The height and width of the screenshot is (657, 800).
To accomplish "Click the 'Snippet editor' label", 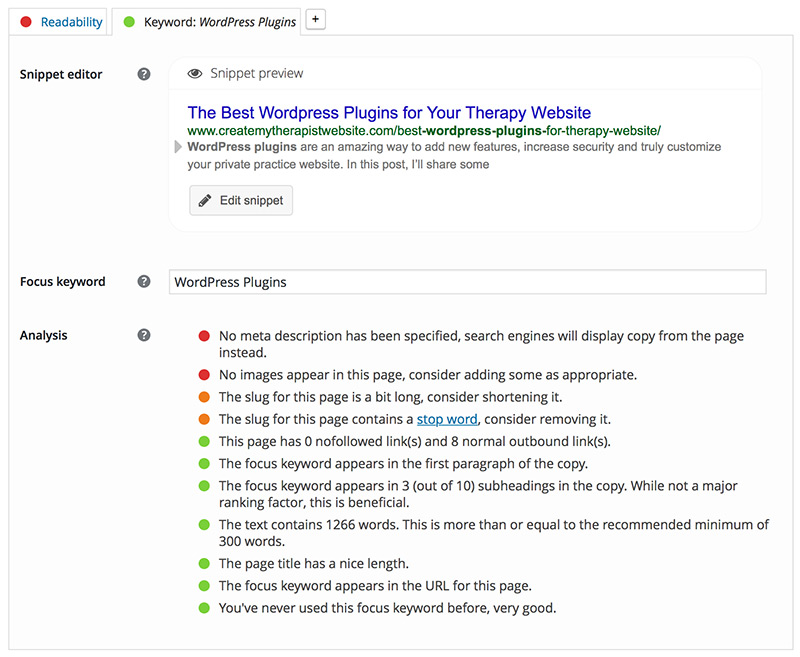I will pos(61,74).
